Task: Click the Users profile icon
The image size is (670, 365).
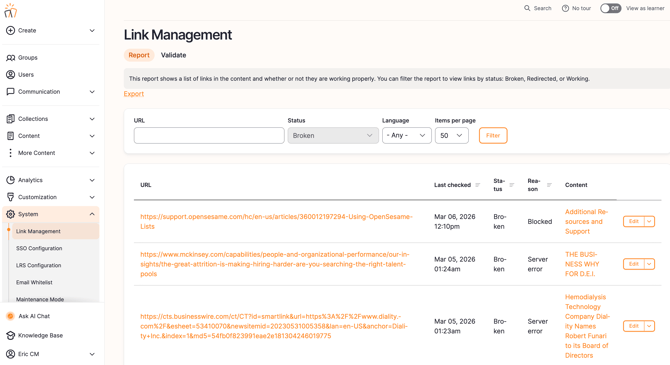Action: [x=10, y=74]
